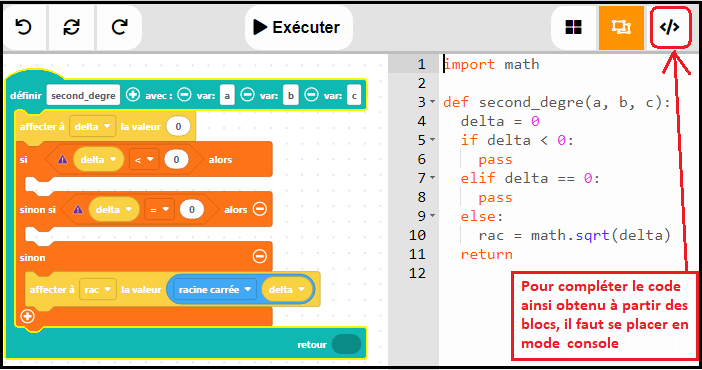Open console code mode icon
Screen dimensions: 702x370
pos(669,27)
